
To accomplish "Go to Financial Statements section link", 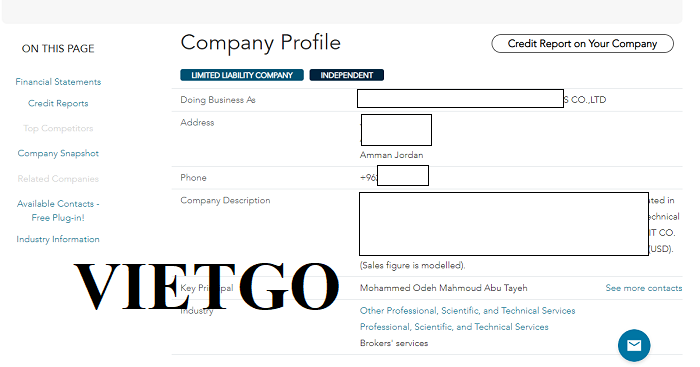I will point(58,82).
